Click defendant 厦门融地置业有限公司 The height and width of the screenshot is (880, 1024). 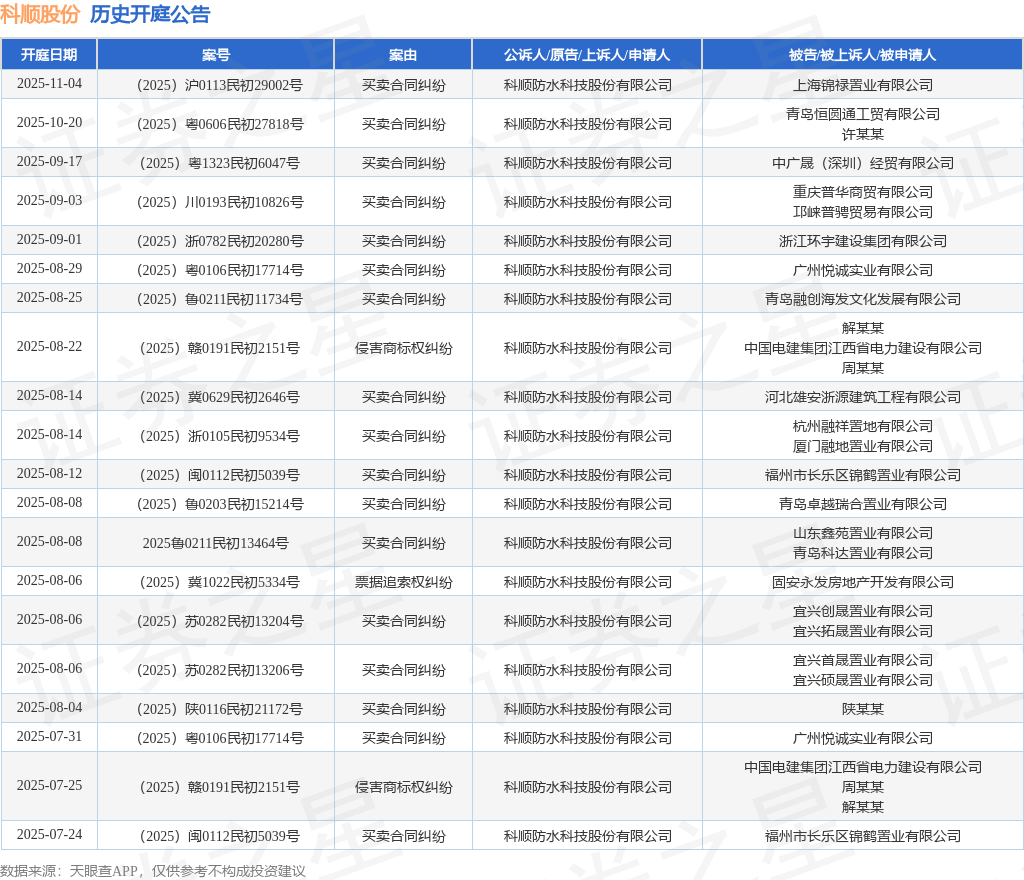863,446
